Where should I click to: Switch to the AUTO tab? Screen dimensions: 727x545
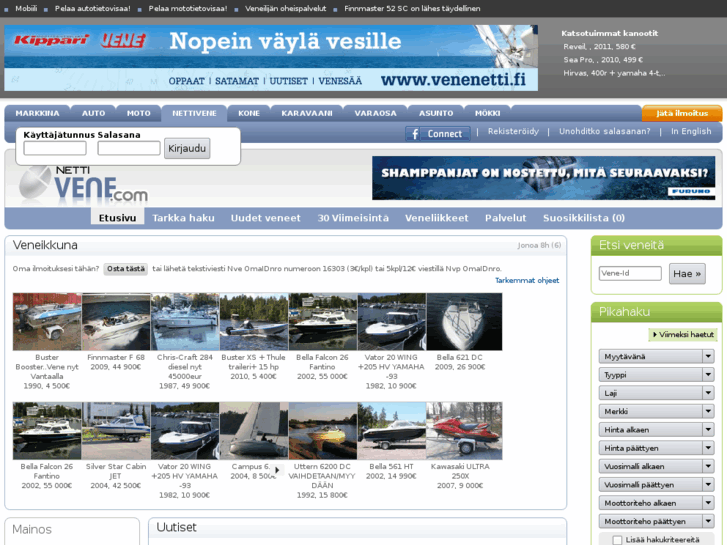coord(94,113)
